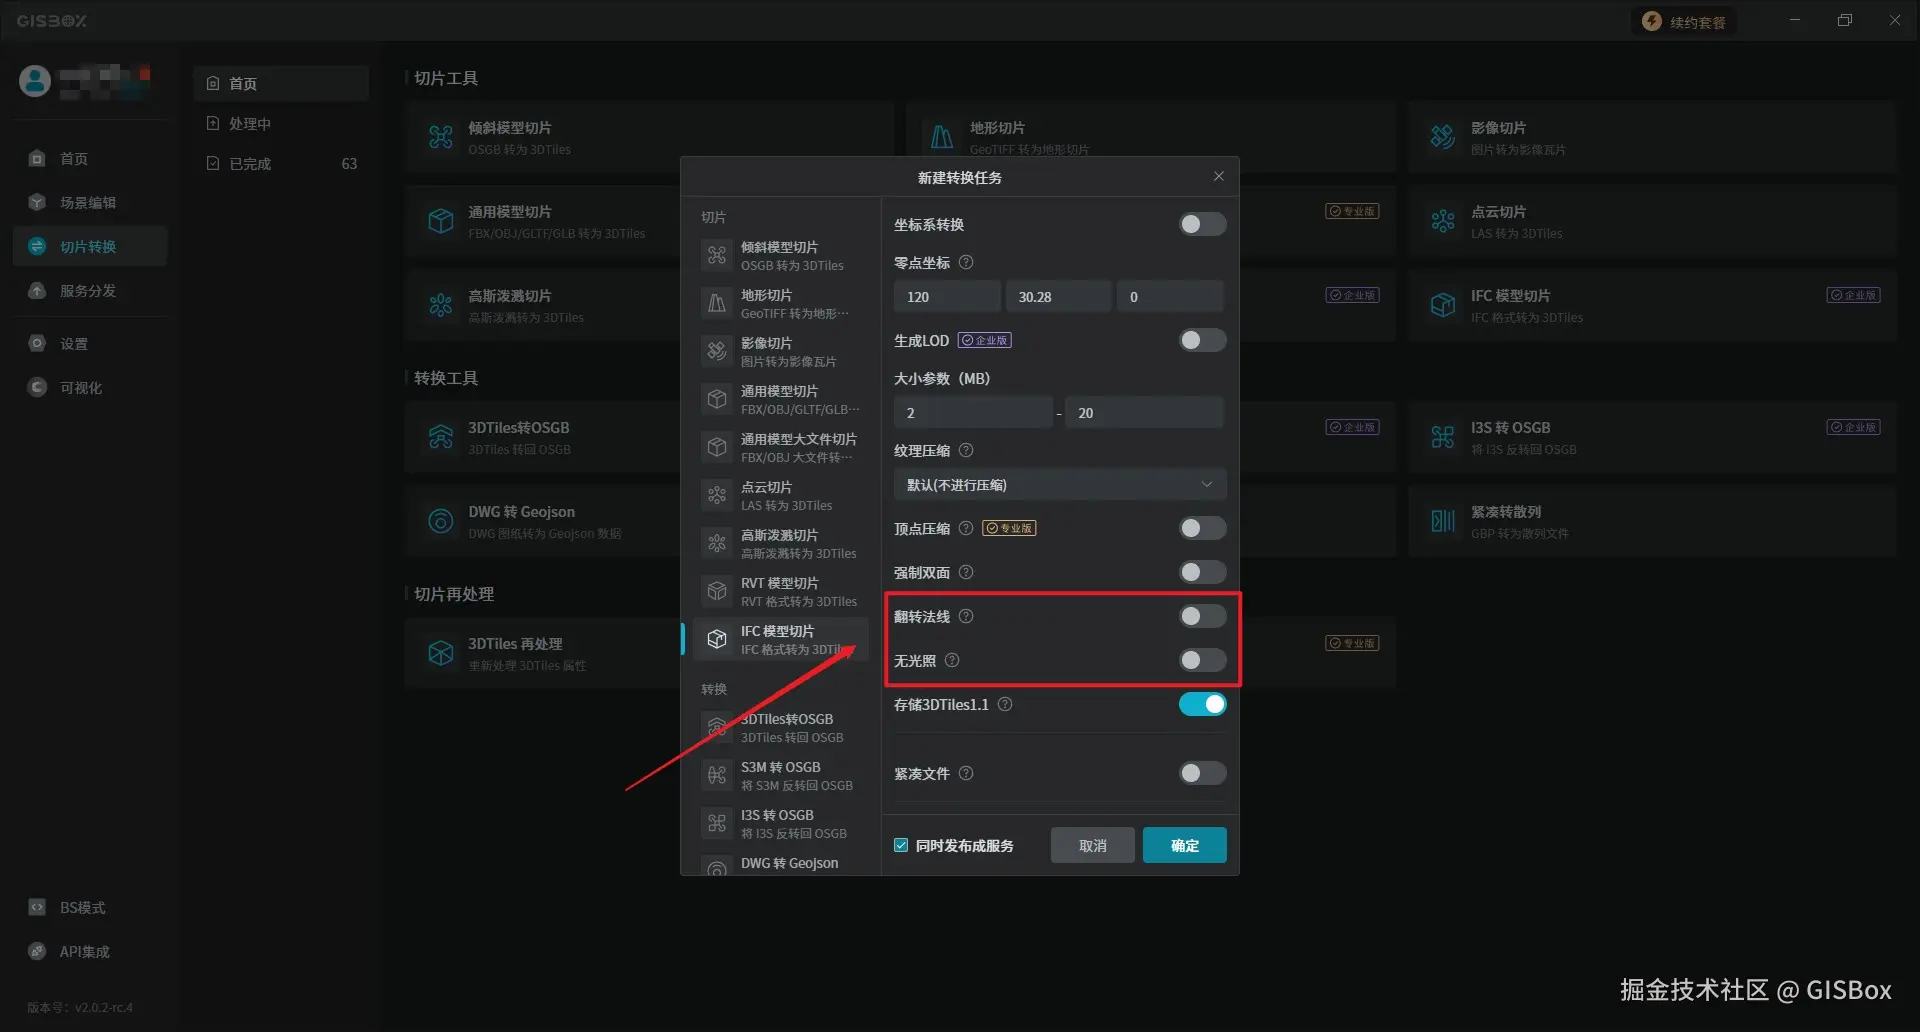Viewport: 1920px width, 1032px height.
Task: Open 切片转换 in the left sidebar
Action: pyautogui.click(x=90, y=247)
